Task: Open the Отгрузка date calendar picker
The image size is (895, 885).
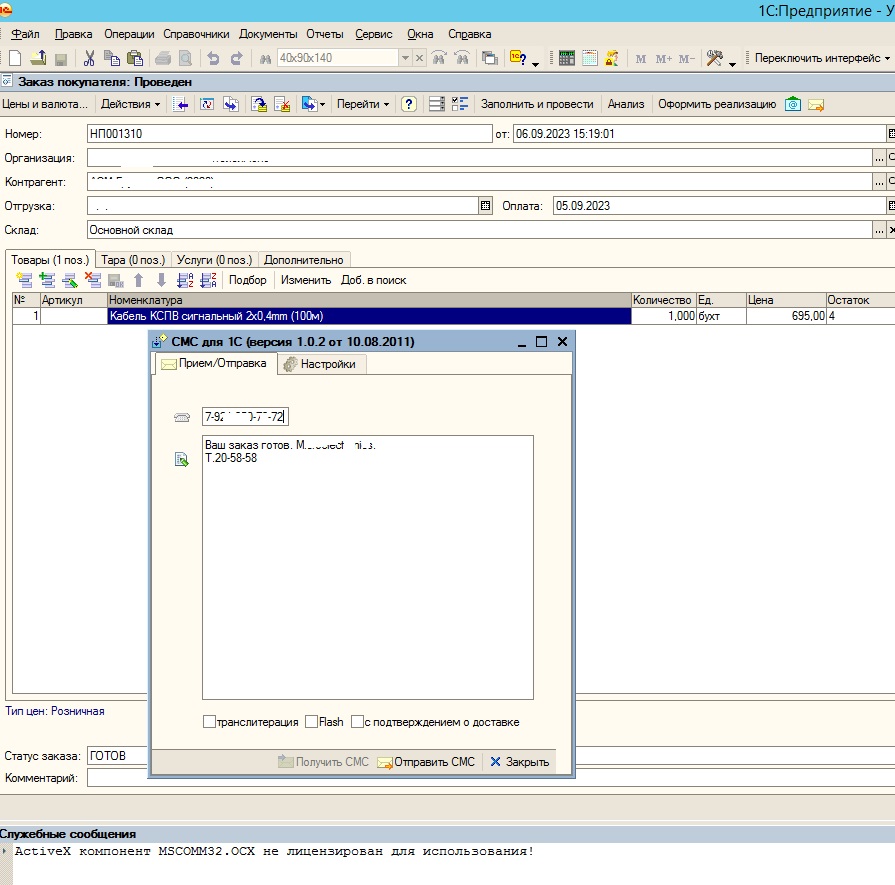Action: 486,206
